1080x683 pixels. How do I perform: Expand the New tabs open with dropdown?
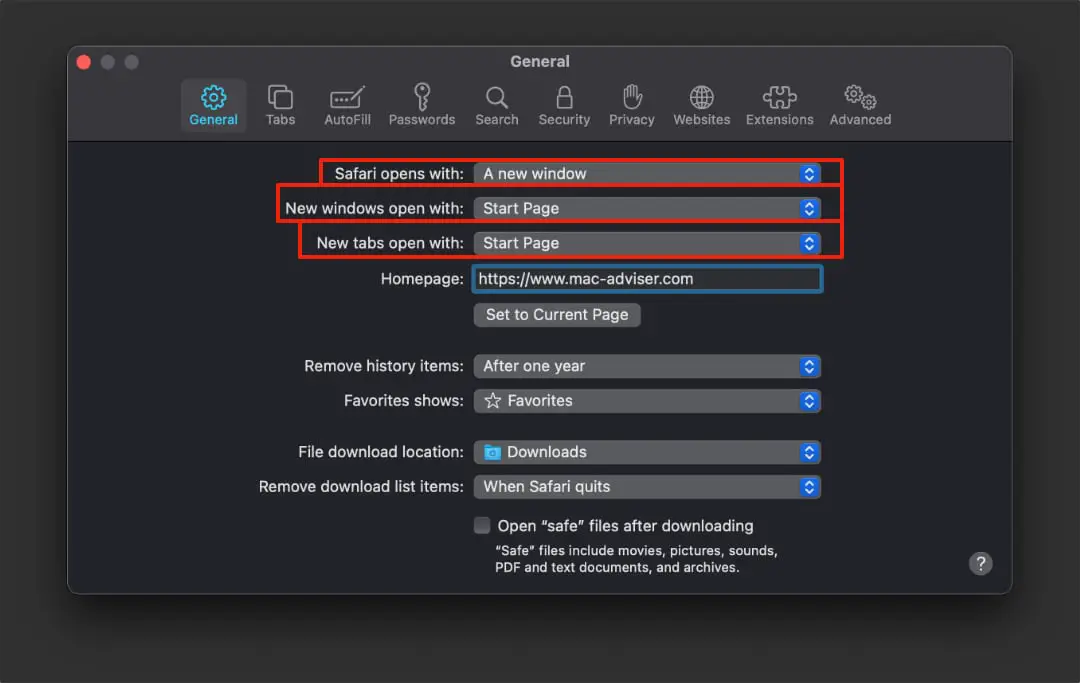pos(647,243)
